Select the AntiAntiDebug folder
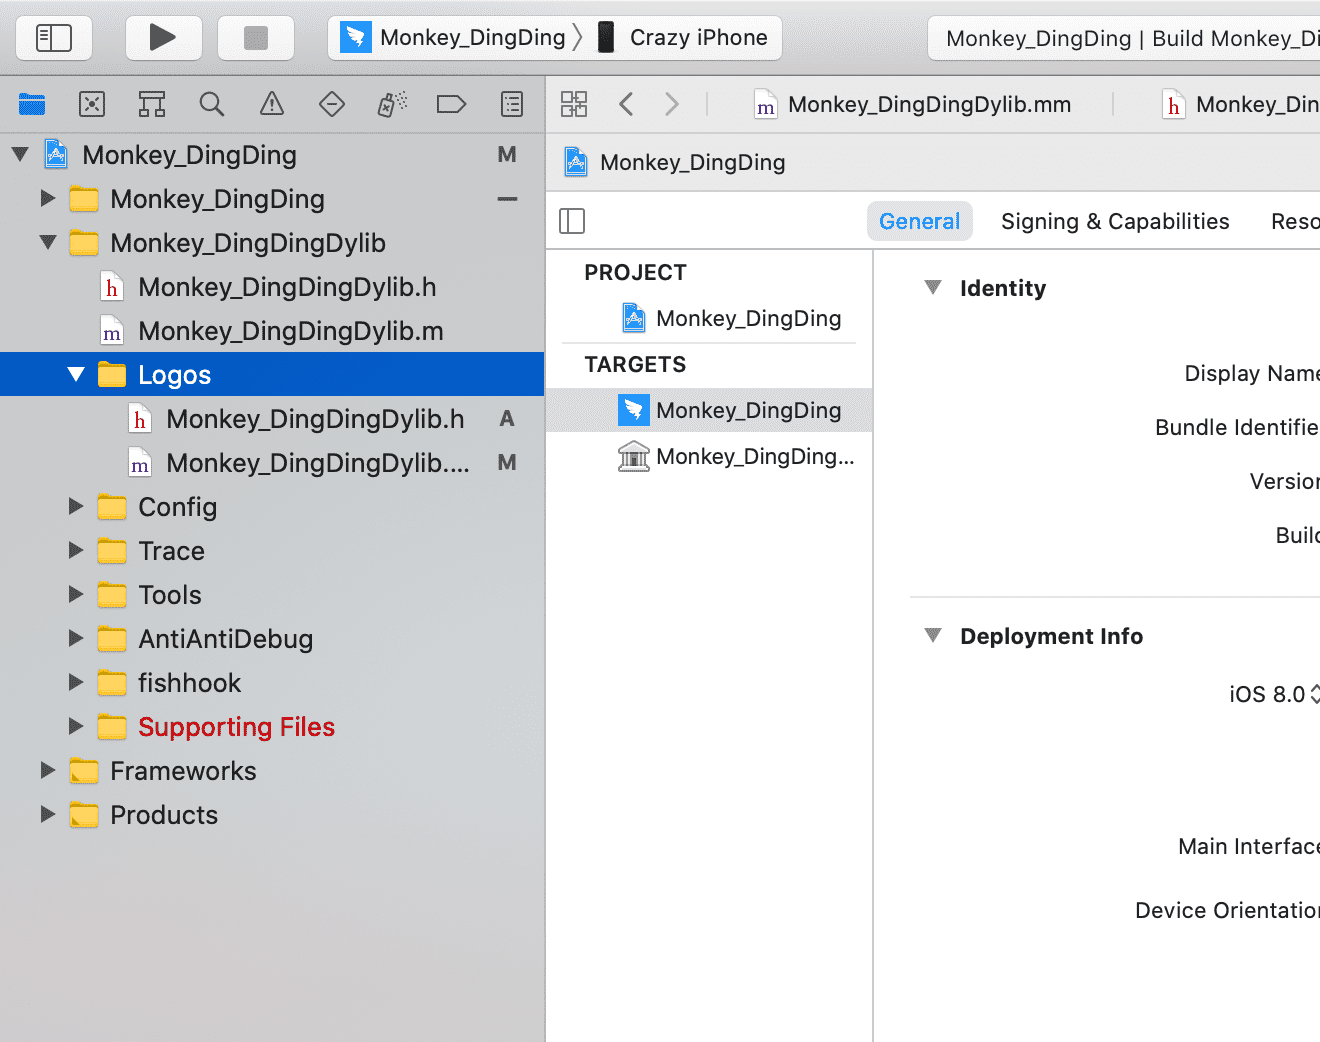The image size is (1320, 1042). pyautogui.click(x=272, y=639)
